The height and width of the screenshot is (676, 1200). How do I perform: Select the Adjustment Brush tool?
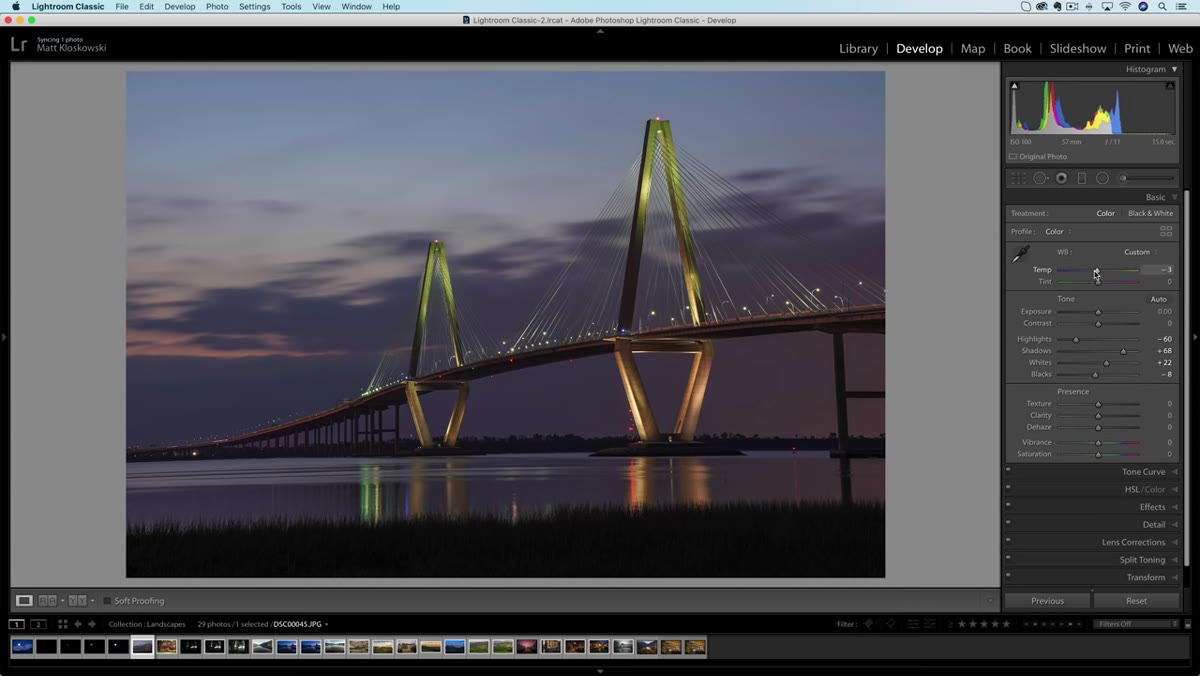(1146, 178)
